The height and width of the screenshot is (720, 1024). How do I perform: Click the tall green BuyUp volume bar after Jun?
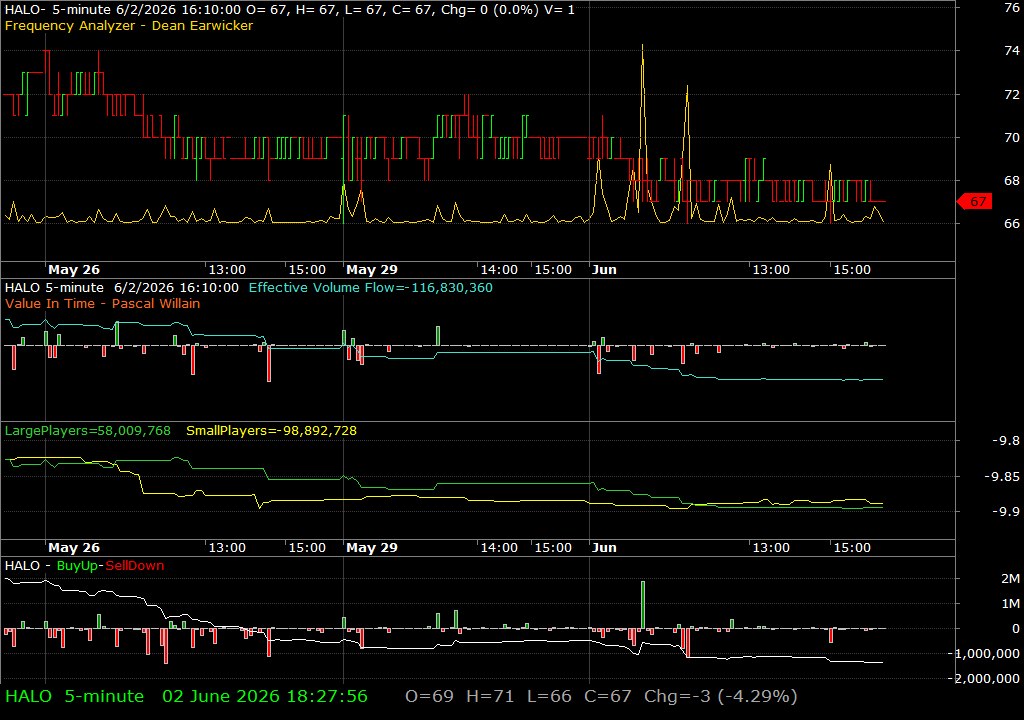coord(643,604)
